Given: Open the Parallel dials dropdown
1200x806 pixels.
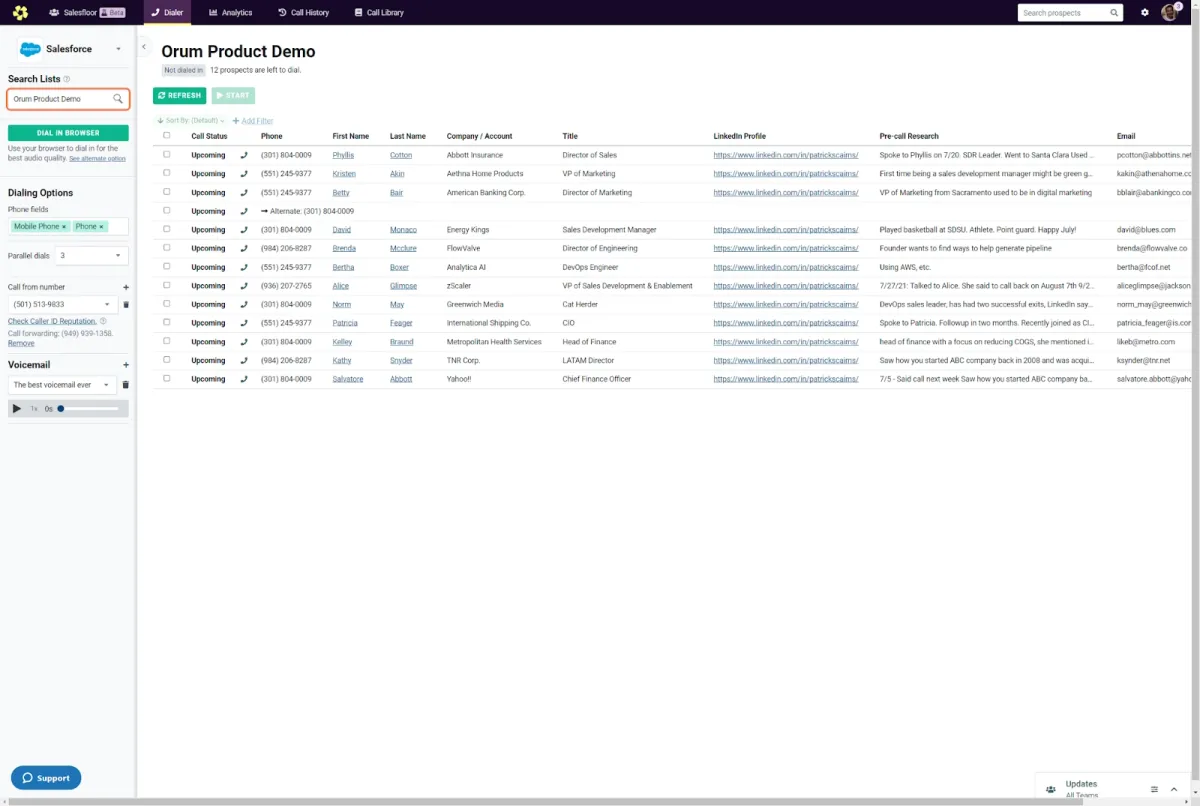Looking at the screenshot, I should pyautogui.click(x=91, y=256).
